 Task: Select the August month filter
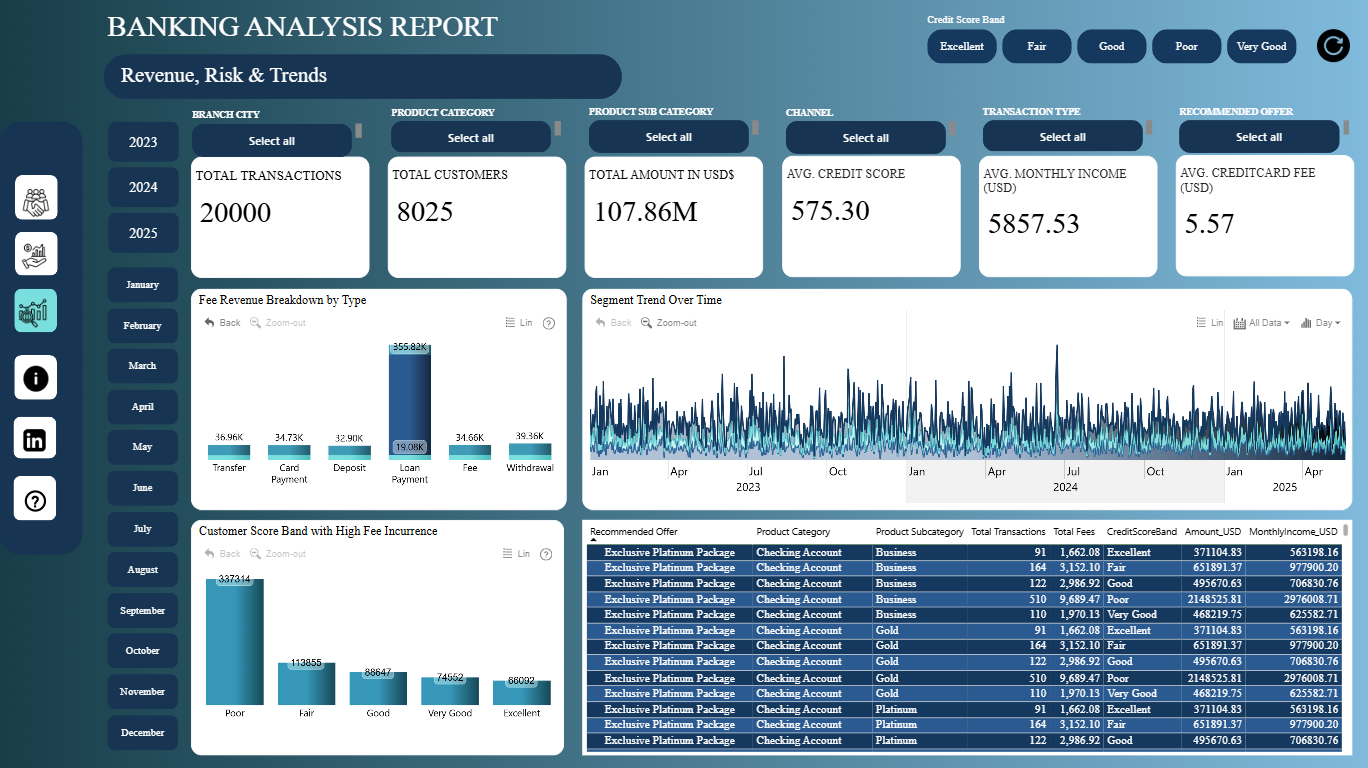pyautogui.click(x=143, y=570)
